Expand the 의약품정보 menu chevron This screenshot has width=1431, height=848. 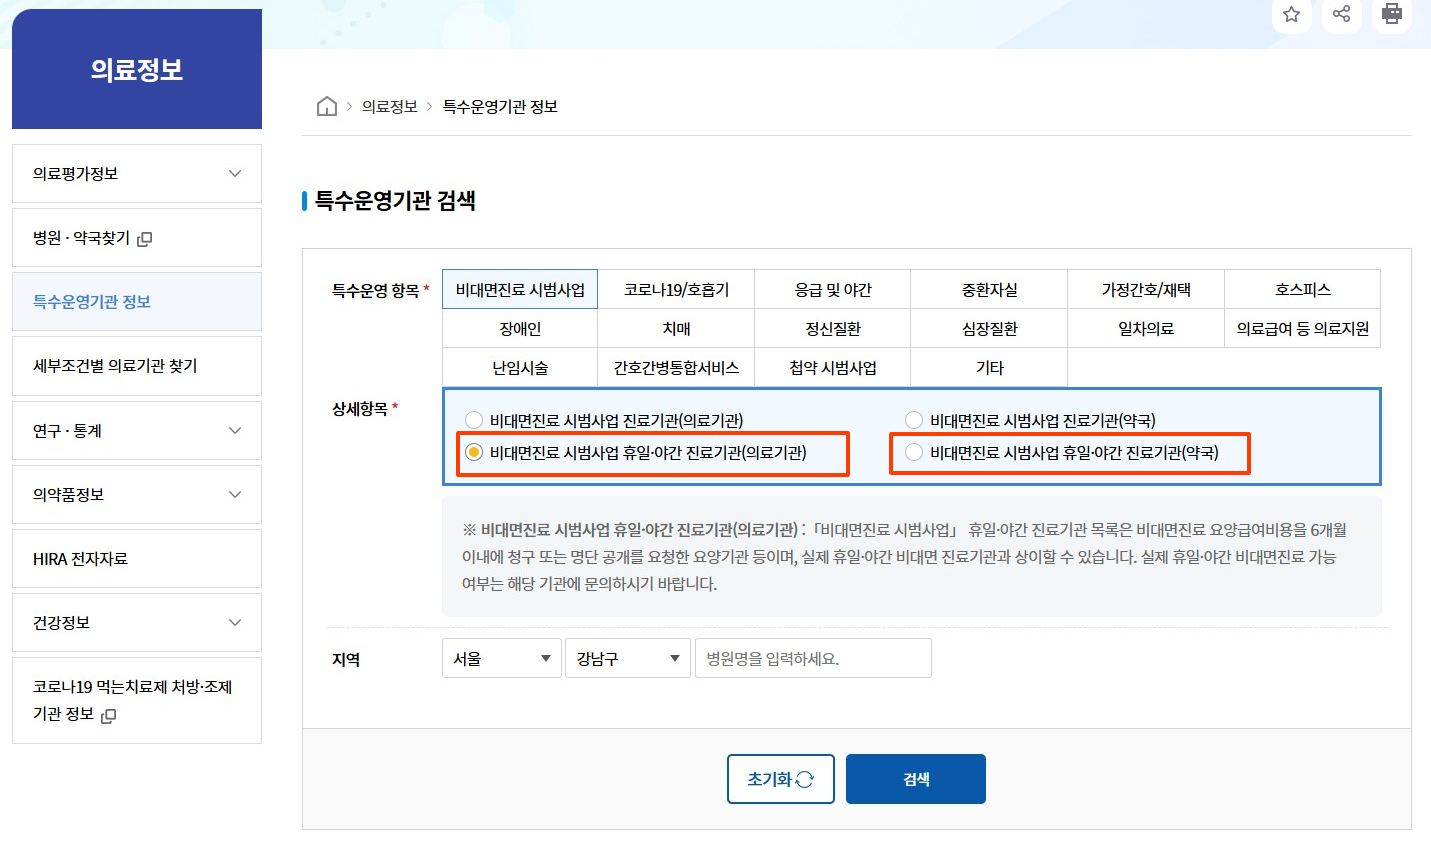point(235,494)
